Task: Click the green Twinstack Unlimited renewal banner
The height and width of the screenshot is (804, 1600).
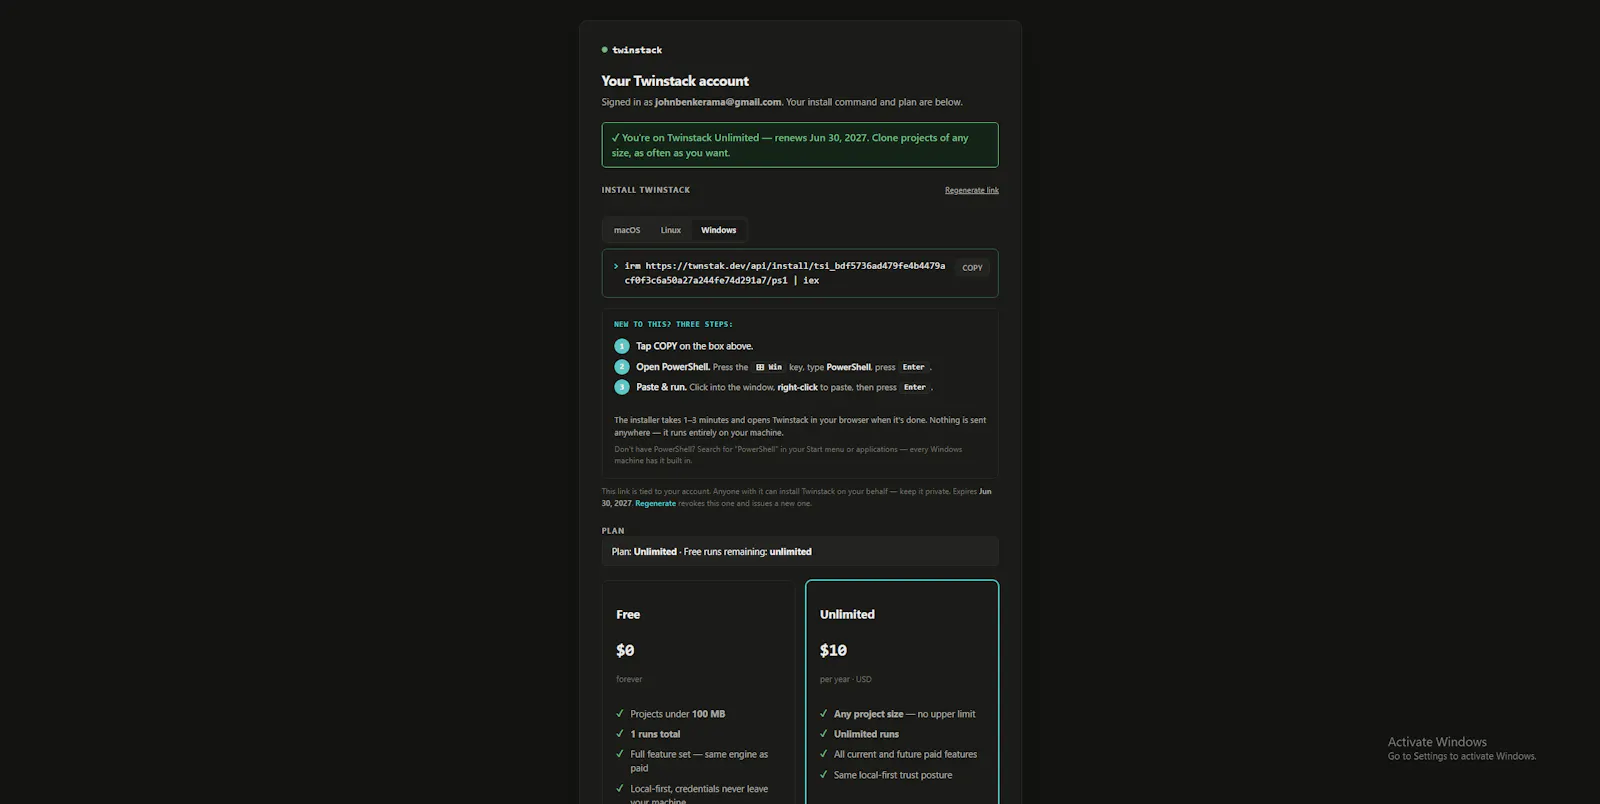Action: 800,145
